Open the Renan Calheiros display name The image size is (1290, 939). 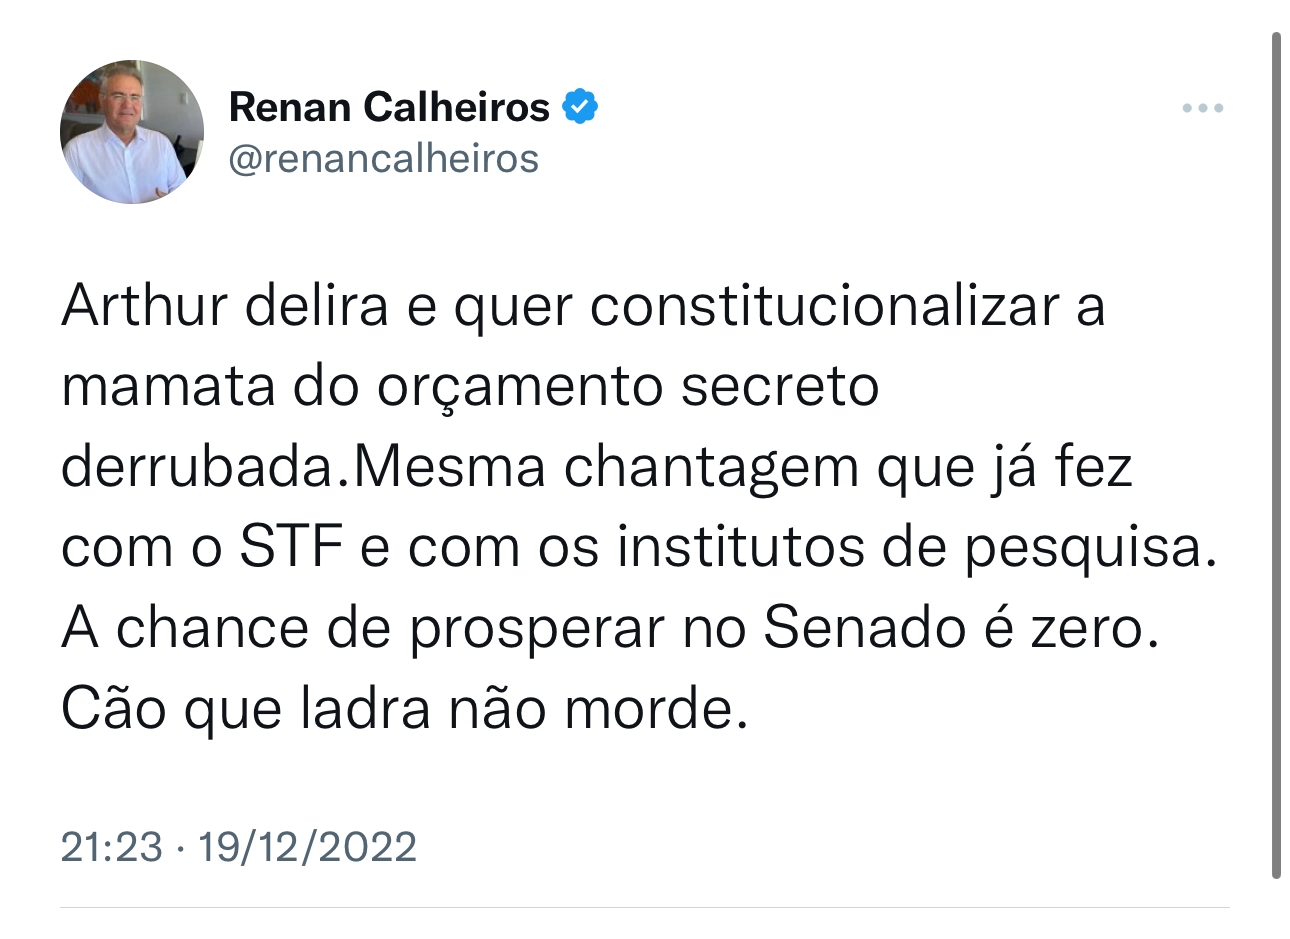[389, 106]
